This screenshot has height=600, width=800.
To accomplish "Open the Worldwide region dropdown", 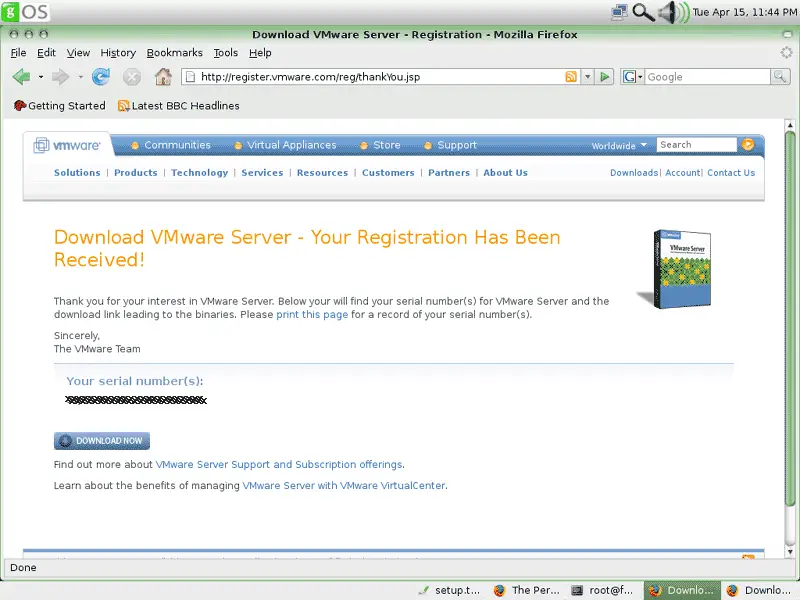I will click(619, 146).
